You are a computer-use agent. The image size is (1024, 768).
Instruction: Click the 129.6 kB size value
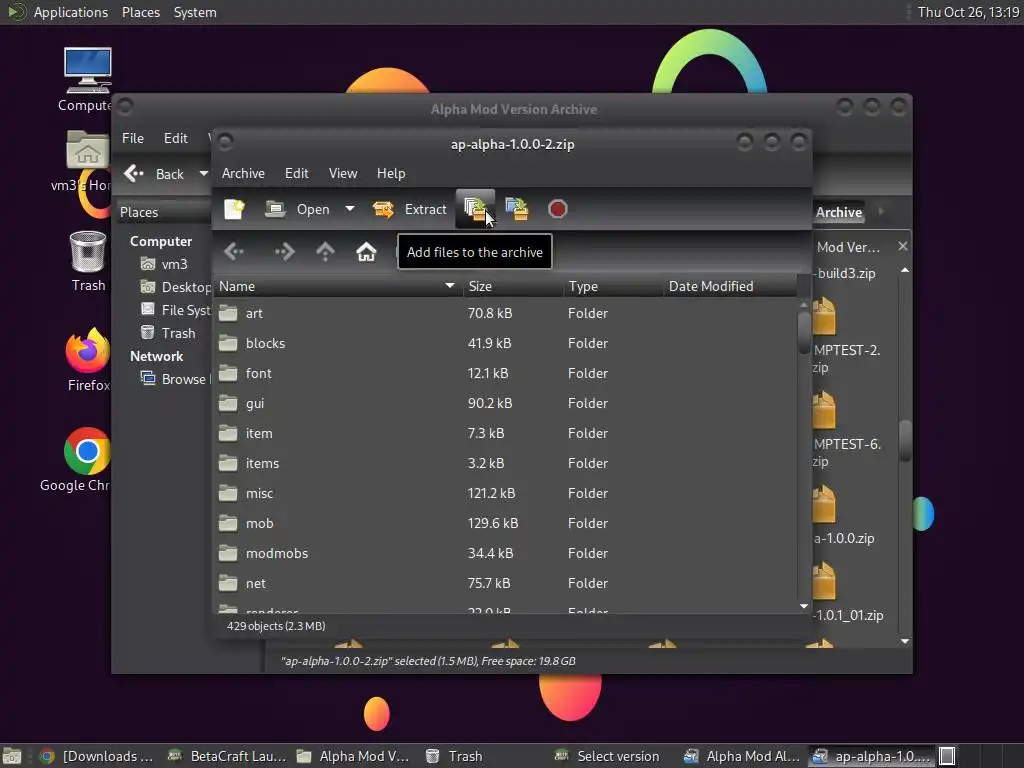pos(492,523)
